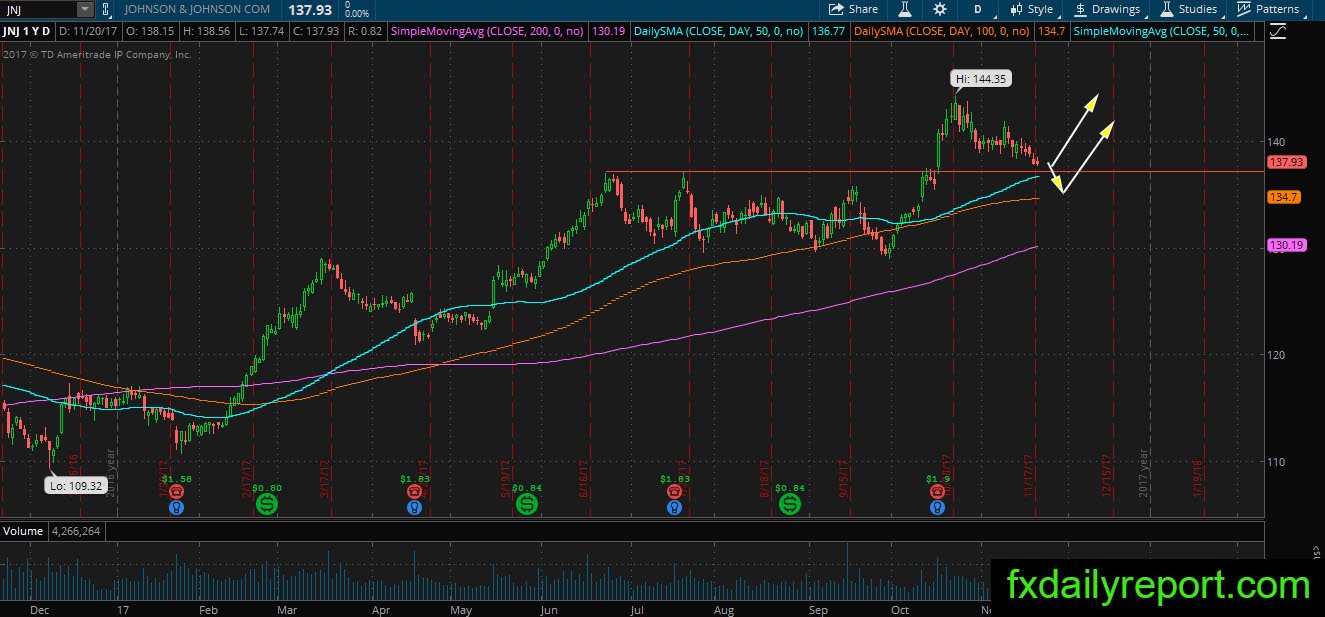Change the D timeframe selector
Image resolution: width=1325 pixels, height=617 pixels.
(x=977, y=9)
